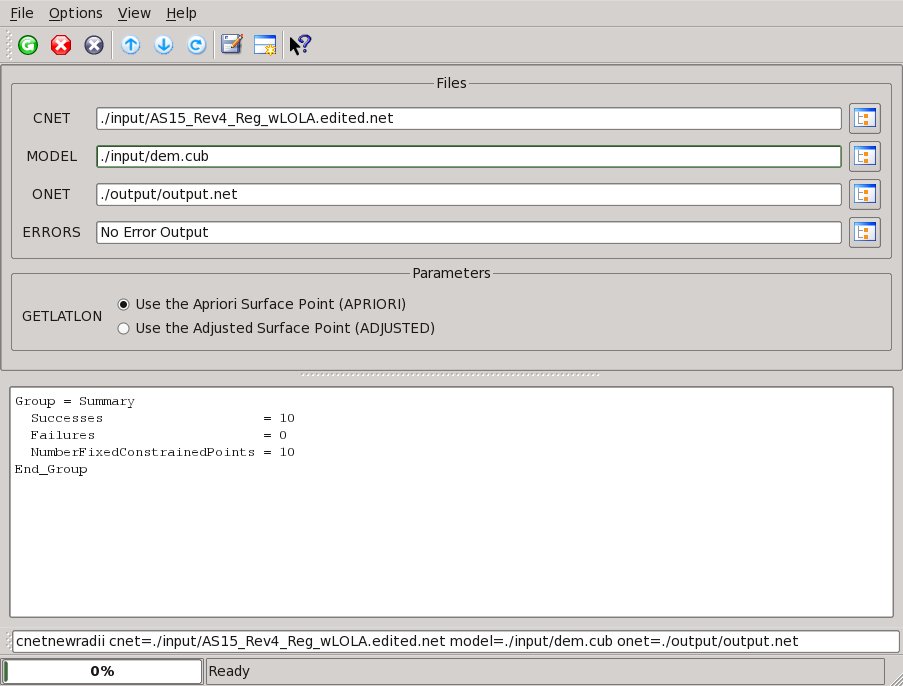
Task: Open file browser for CNET field
Action: pyautogui.click(x=864, y=118)
